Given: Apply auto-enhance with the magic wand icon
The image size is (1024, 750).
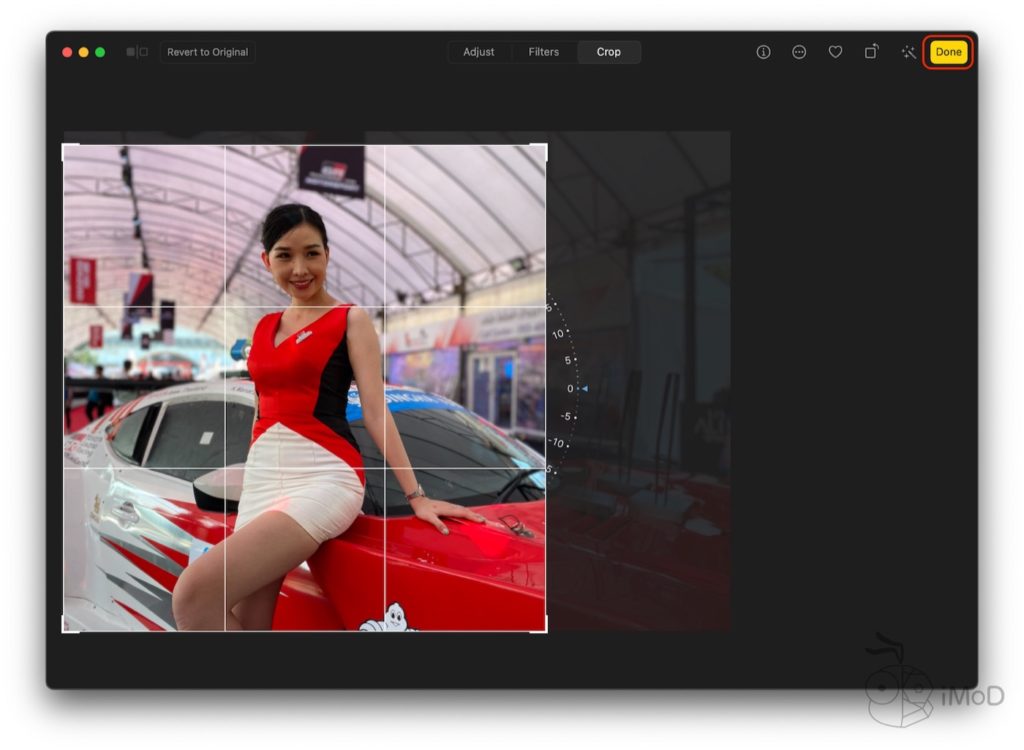Looking at the screenshot, I should point(908,52).
